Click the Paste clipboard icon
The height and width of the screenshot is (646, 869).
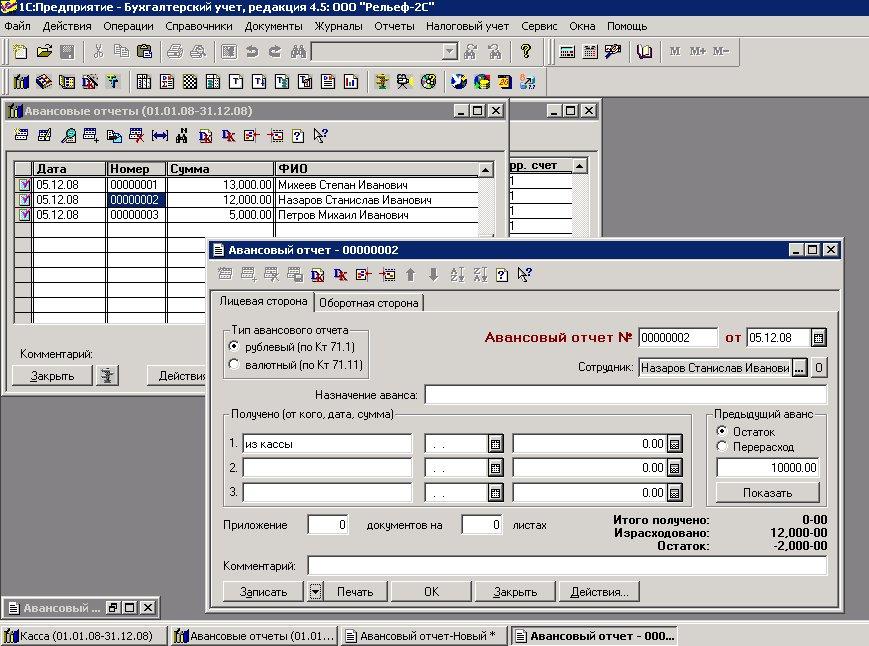[x=144, y=52]
